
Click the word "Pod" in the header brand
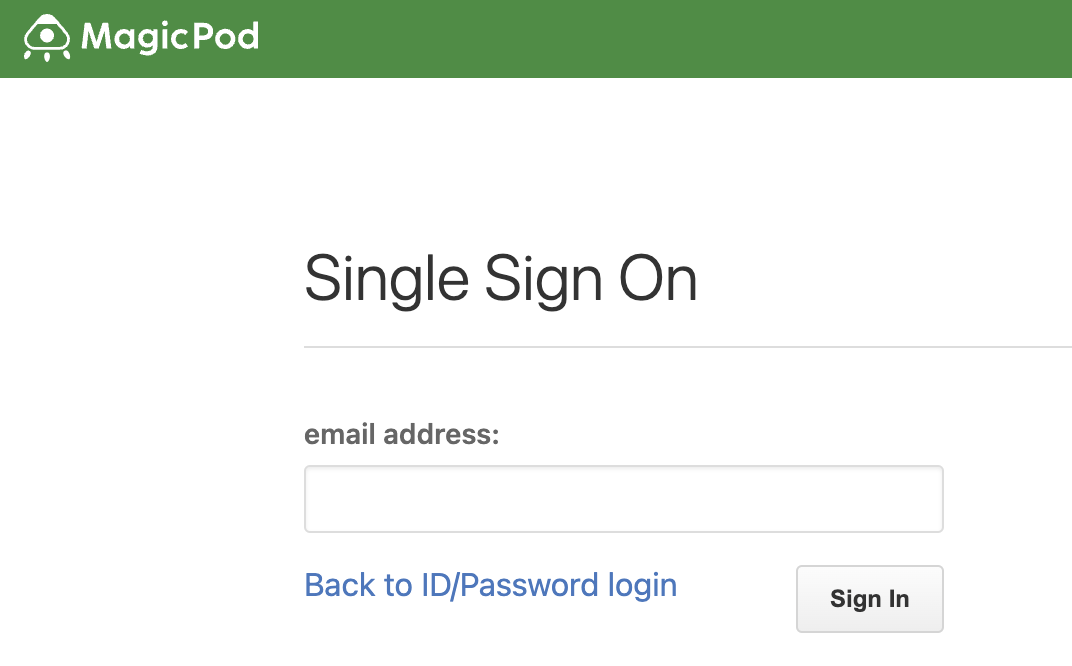[x=226, y=36]
